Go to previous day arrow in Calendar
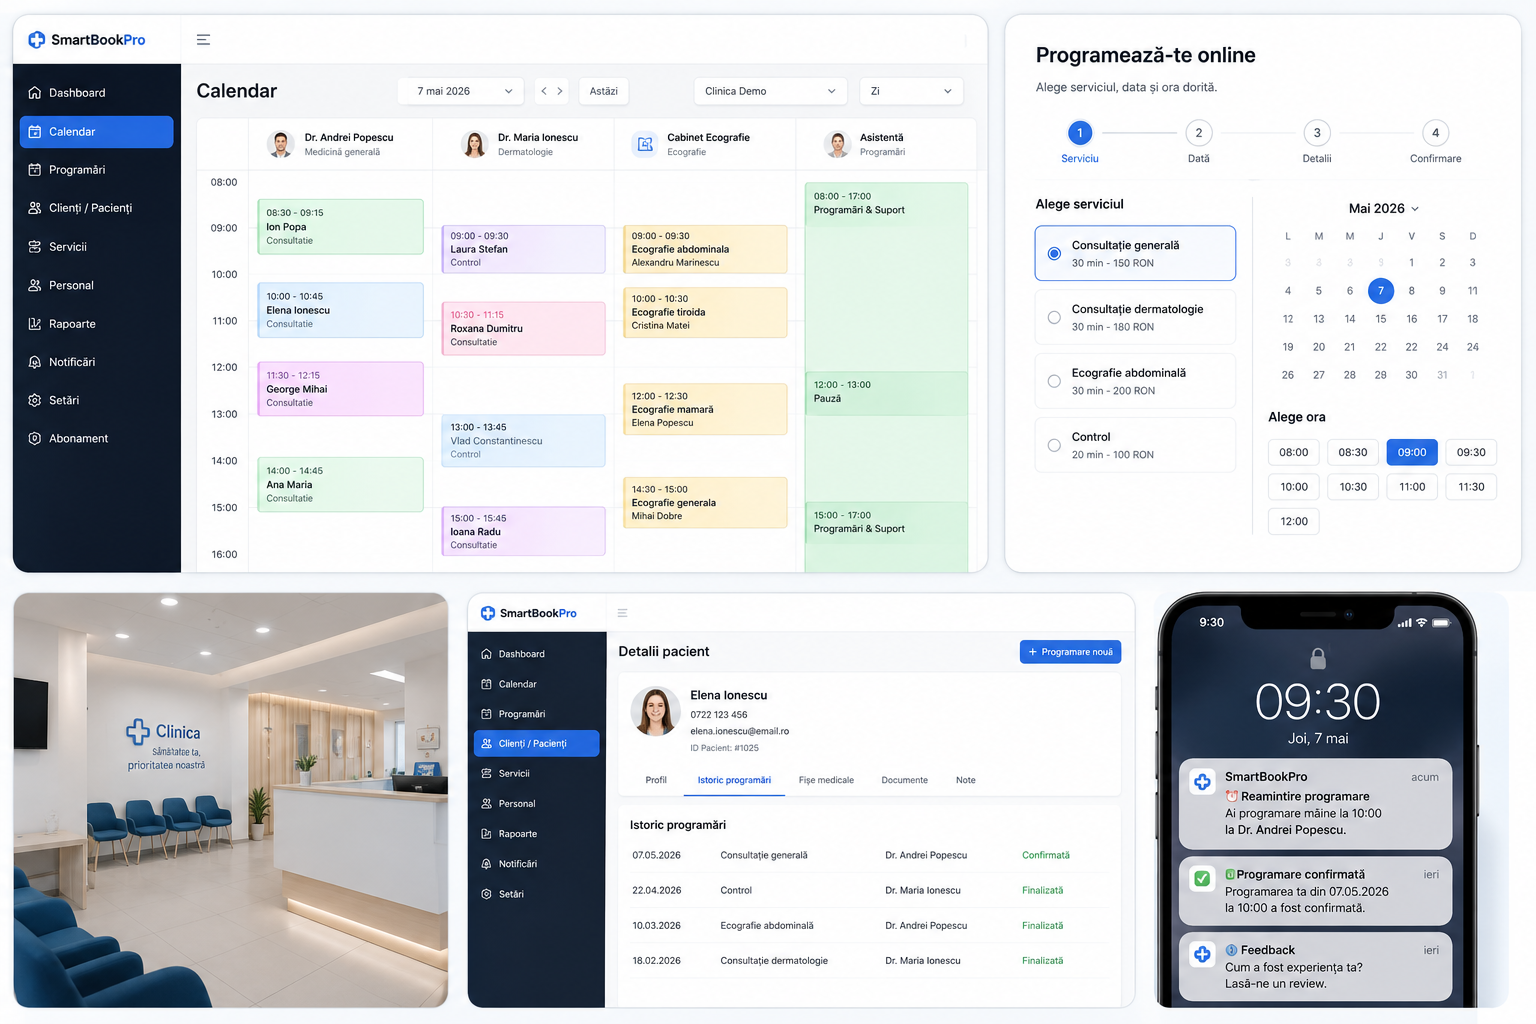Image resolution: width=1536 pixels, height=1024 pixels. point(544,91)
